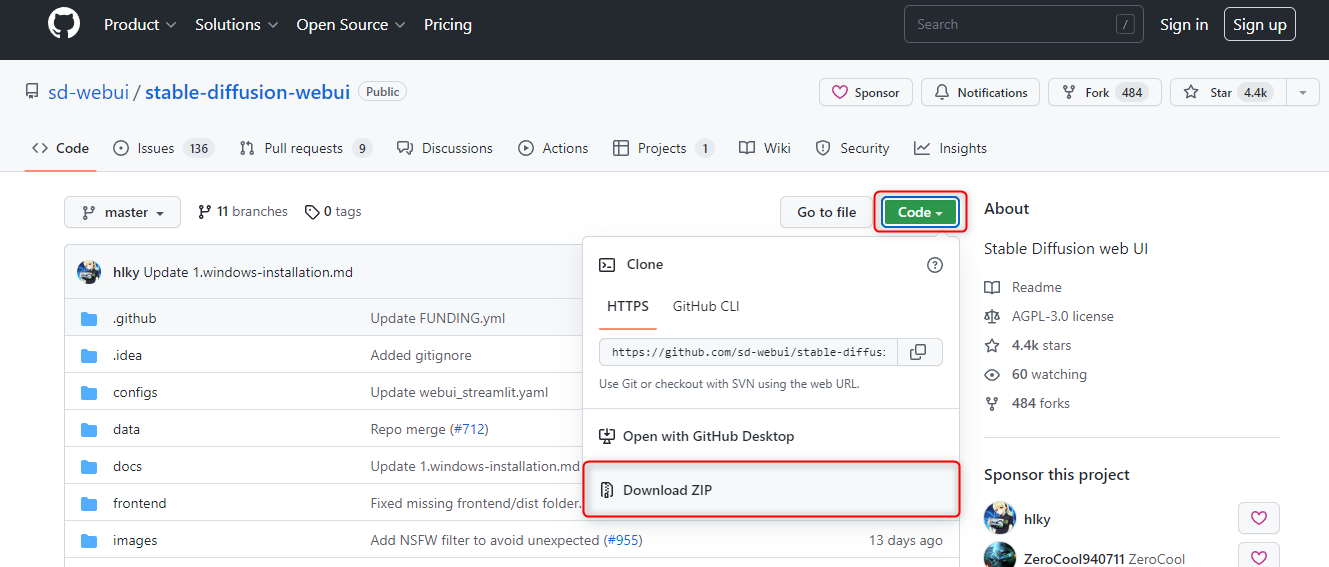Click the GitHub search field

click(1010, 25)
